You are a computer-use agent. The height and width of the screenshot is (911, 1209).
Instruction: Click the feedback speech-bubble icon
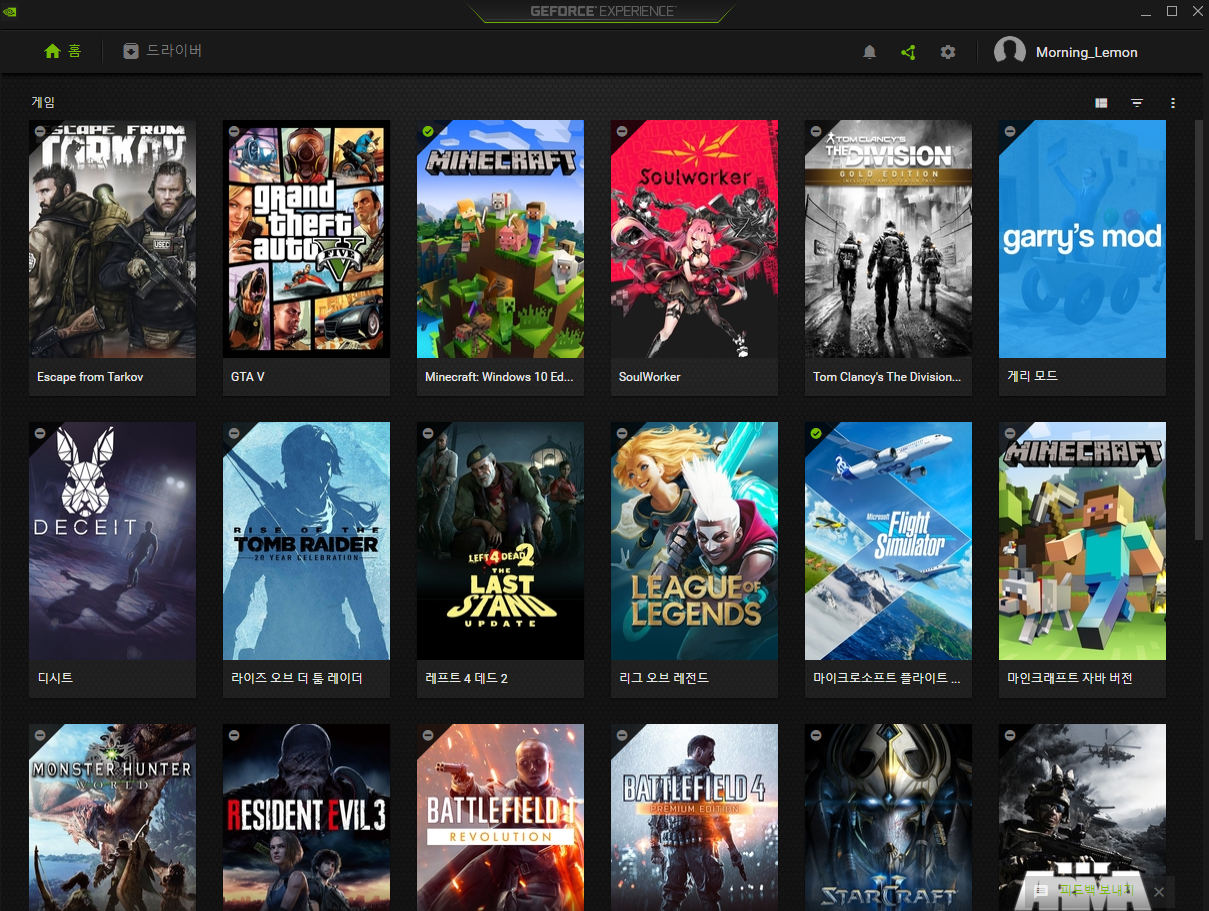(x=1041, y=890)
